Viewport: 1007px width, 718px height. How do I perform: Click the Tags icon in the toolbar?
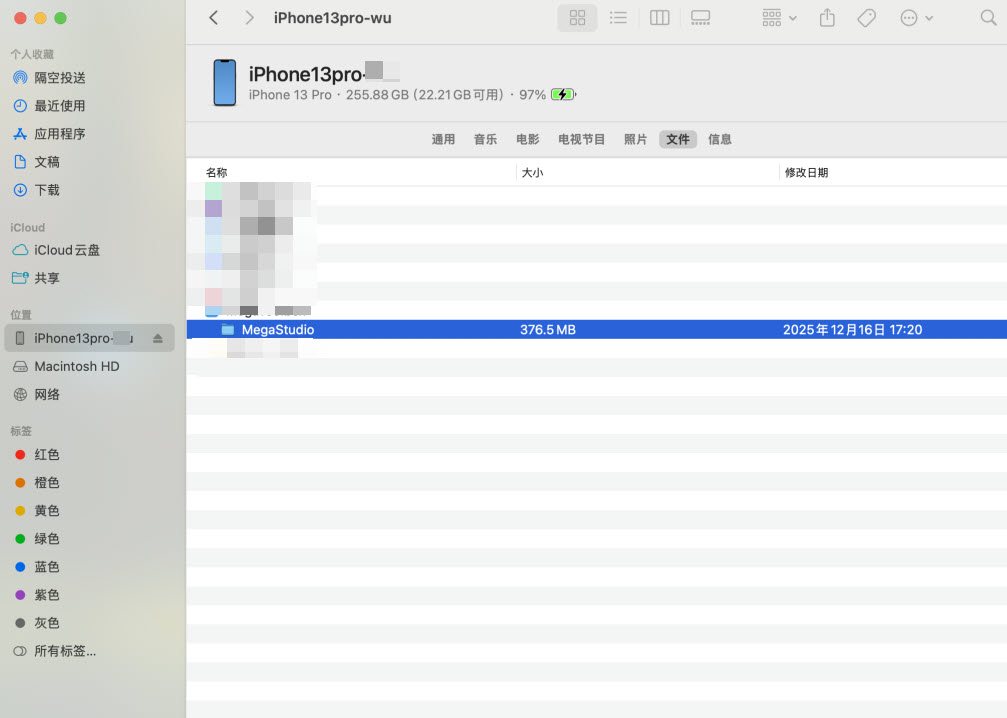(866, 17)
